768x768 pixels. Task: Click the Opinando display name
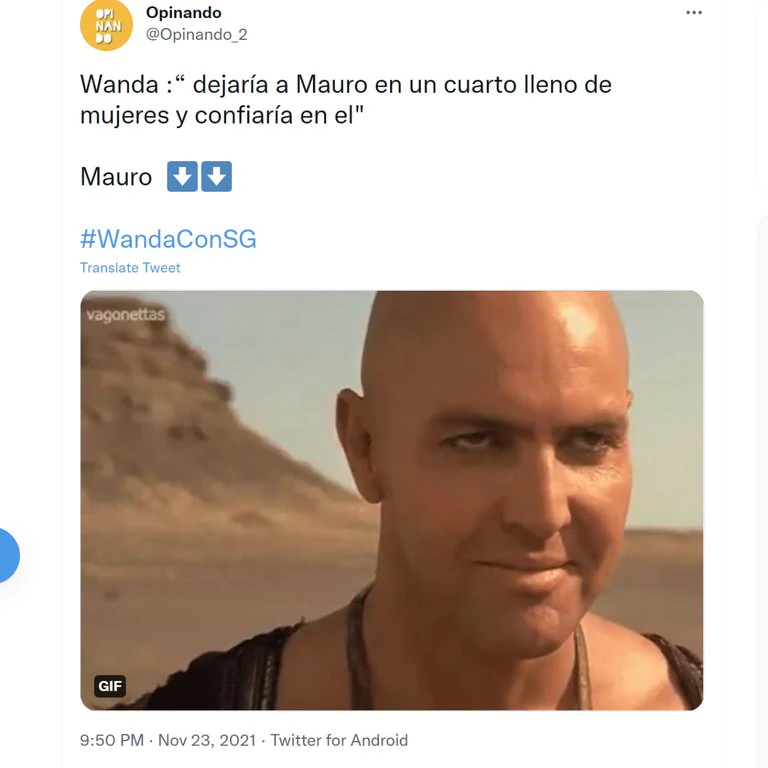click(184, 13)
